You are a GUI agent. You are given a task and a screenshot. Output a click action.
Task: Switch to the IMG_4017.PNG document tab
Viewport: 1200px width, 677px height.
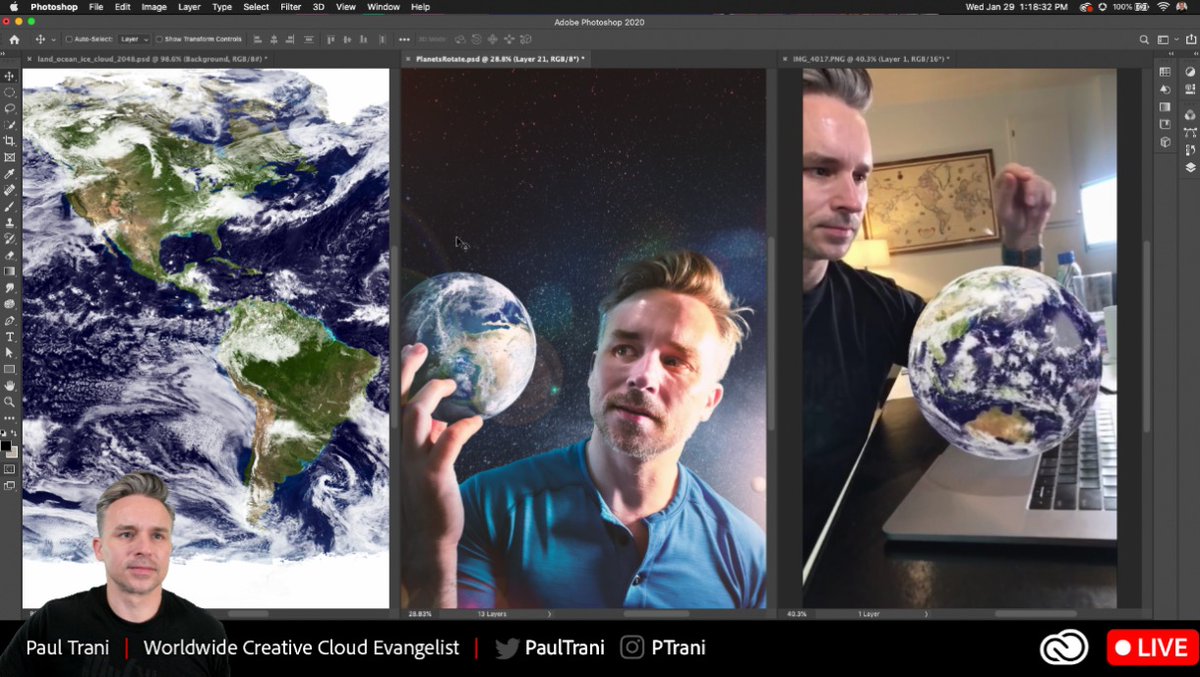point(870,59)
